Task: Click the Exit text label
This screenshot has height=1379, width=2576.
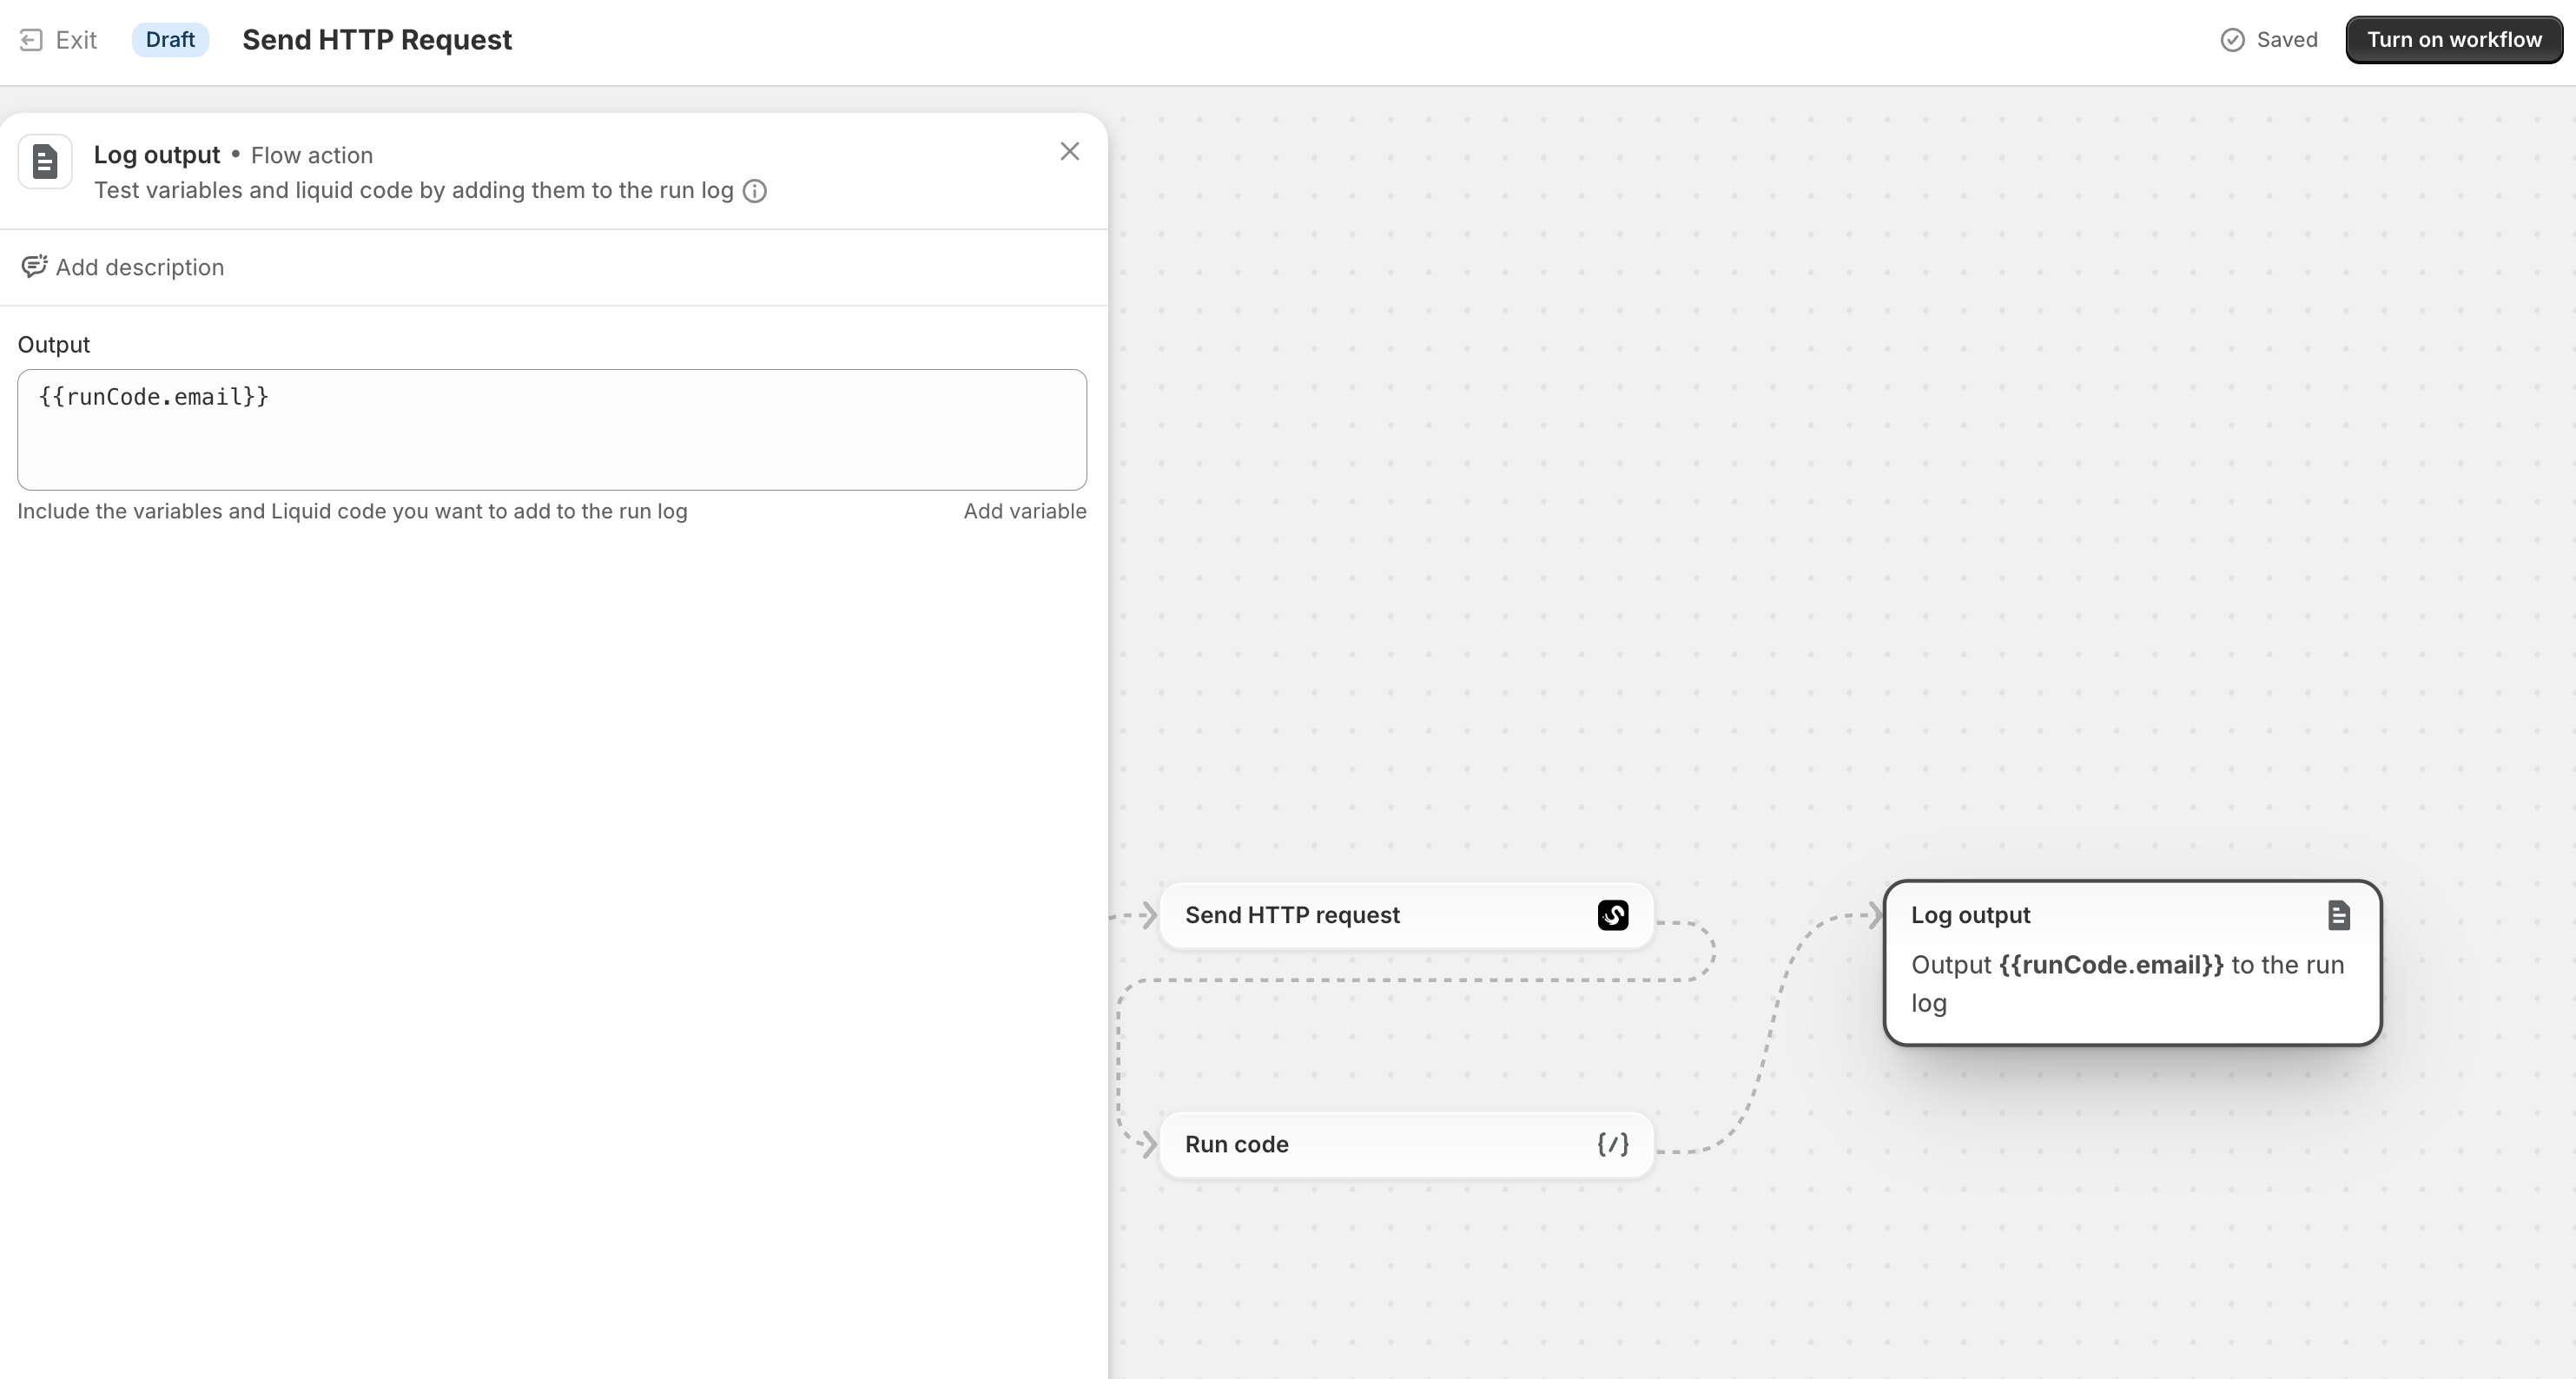Action: pos(76,40)
